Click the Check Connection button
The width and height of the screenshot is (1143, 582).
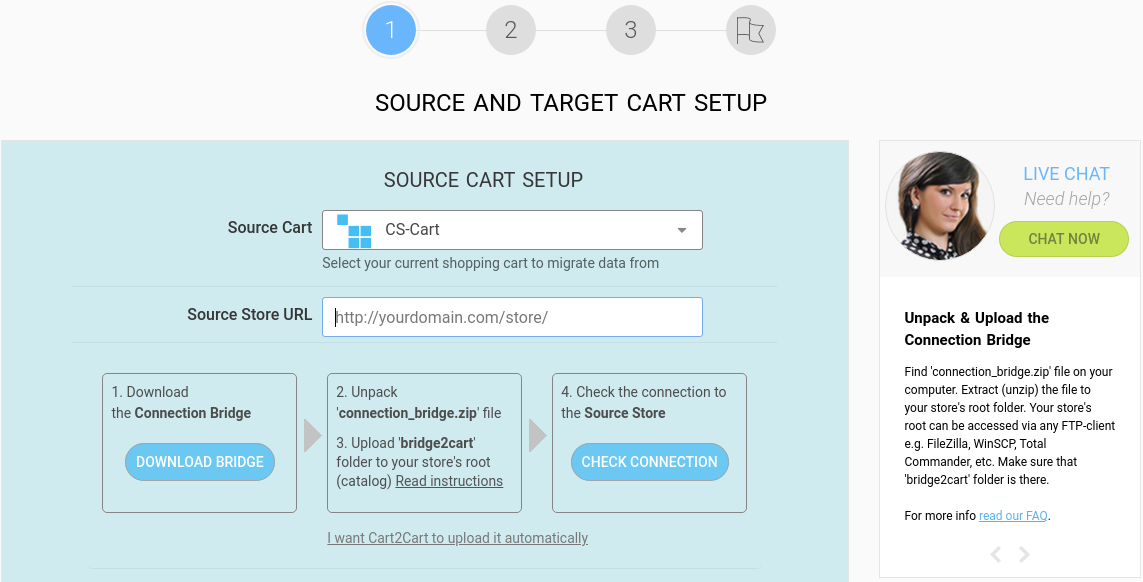pos(649,462)
